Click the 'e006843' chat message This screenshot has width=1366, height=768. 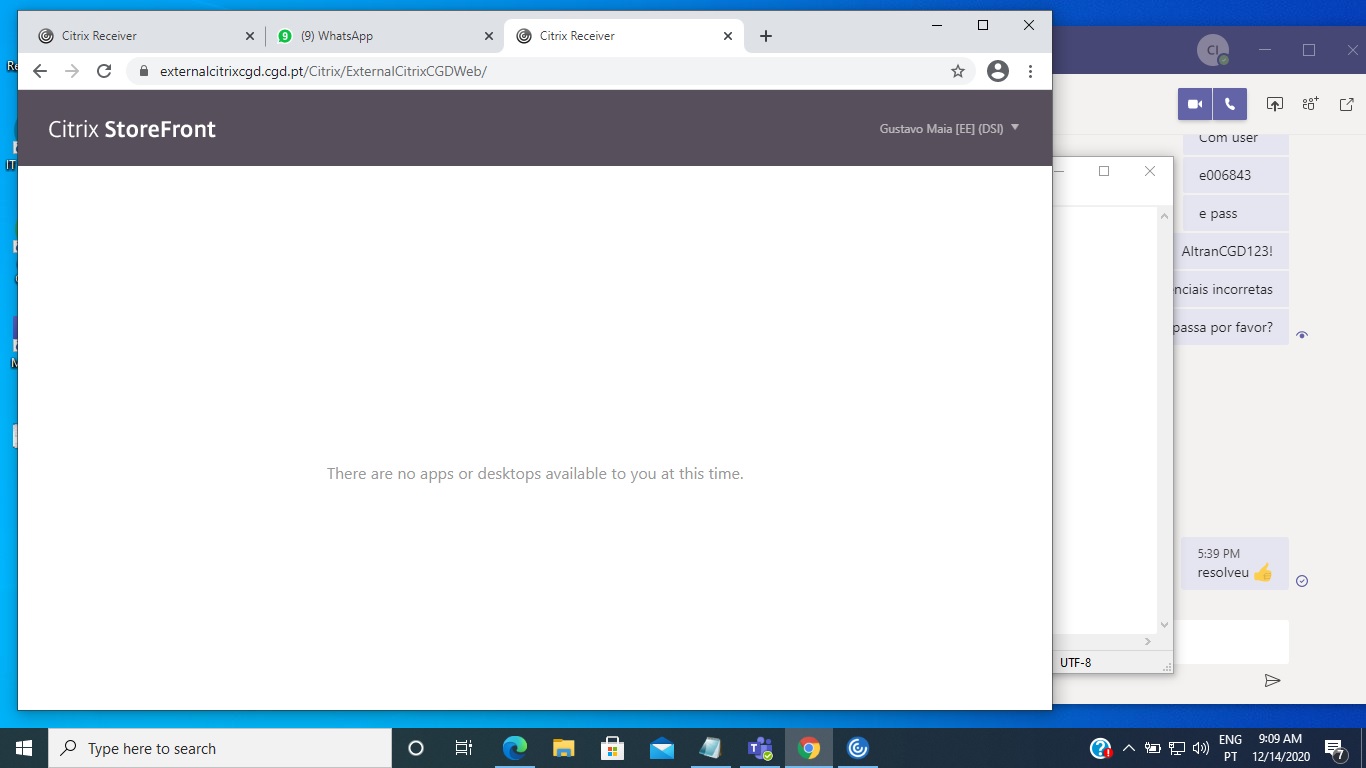click(1235, 175)
